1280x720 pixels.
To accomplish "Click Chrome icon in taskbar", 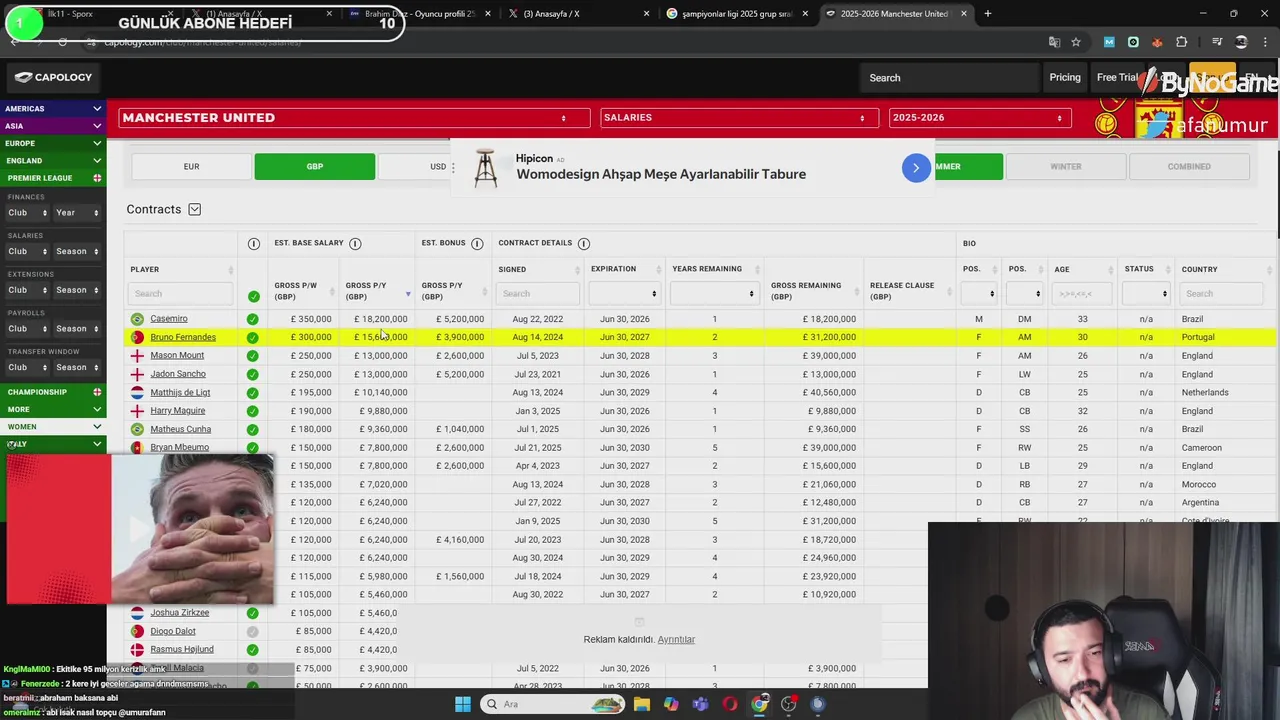I will pos(759,704).
